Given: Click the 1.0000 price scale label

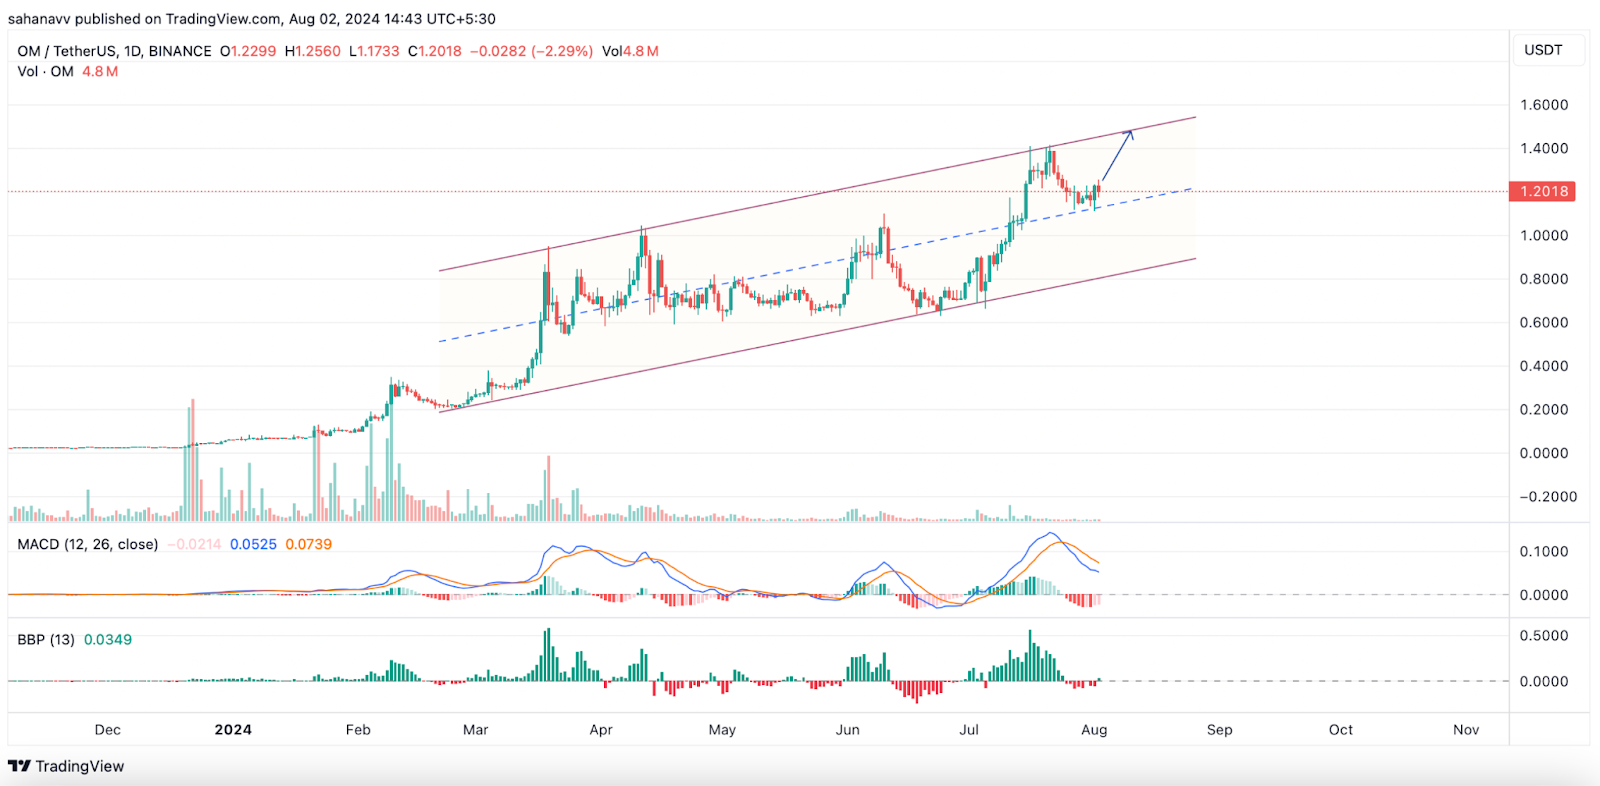Looking at the screenshot, I should click(1544, 235).
